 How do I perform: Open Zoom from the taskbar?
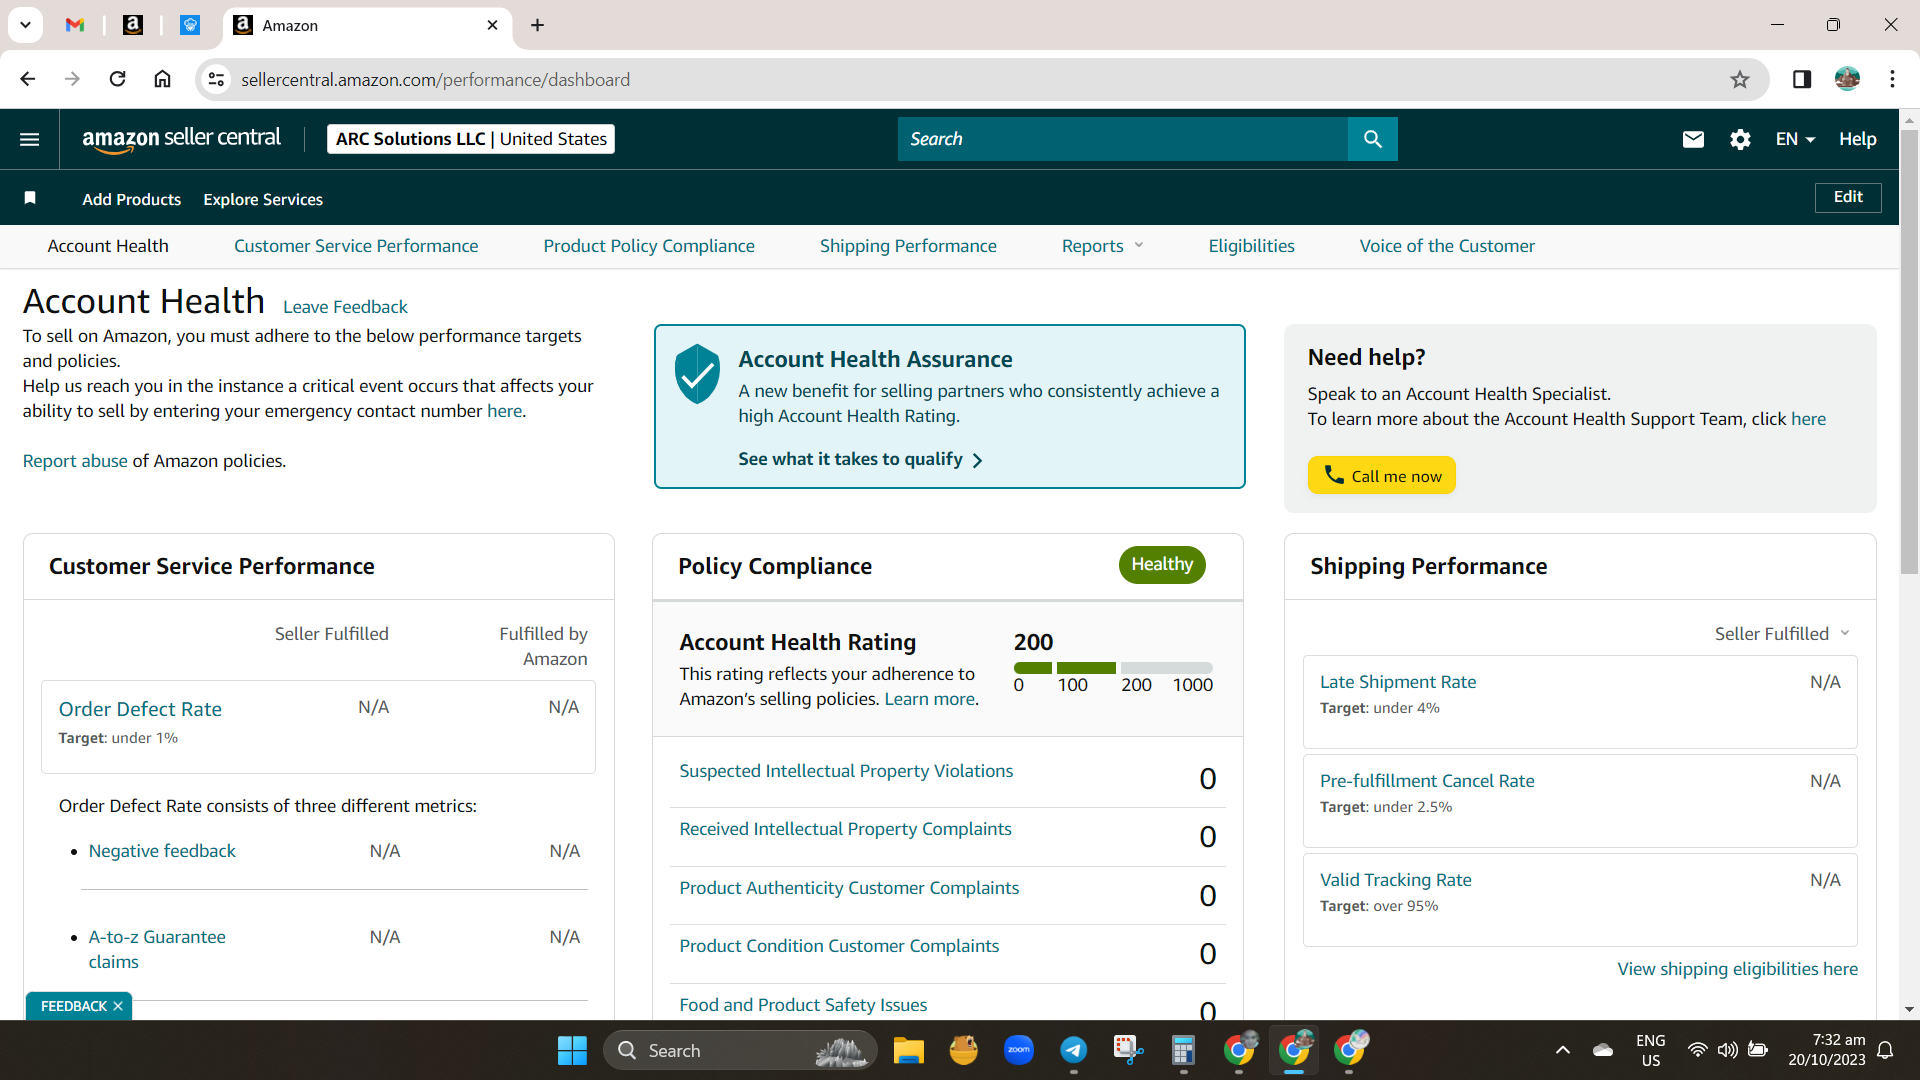click(1018, 1050)
